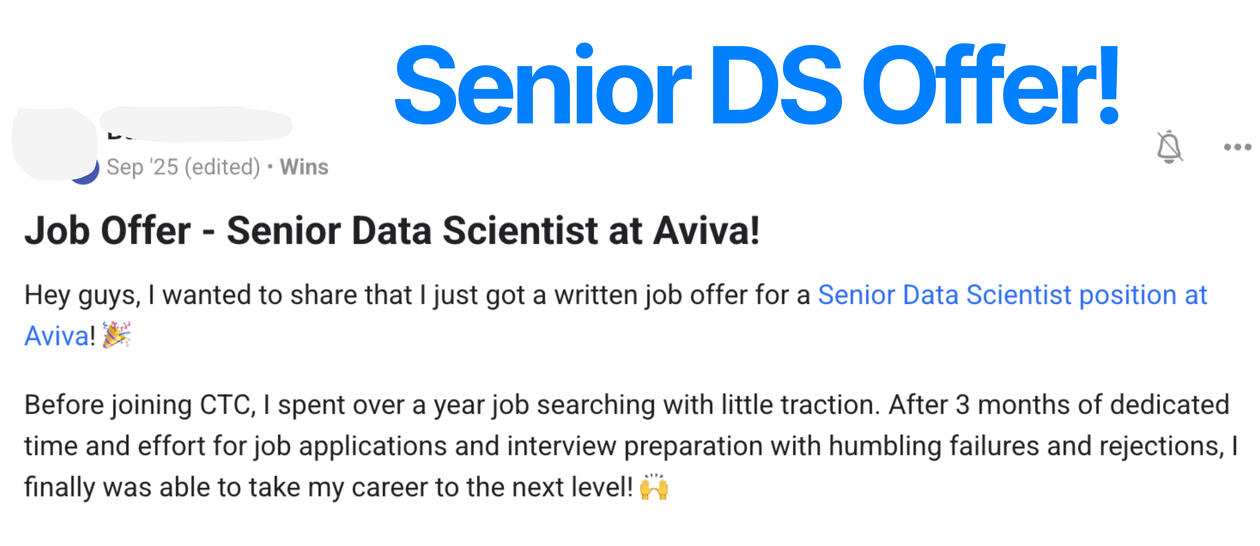Image resolution: width=1260 pixels, height=546 pixels.
Task: Open the Wins category tag
Action: pos(304,167)
